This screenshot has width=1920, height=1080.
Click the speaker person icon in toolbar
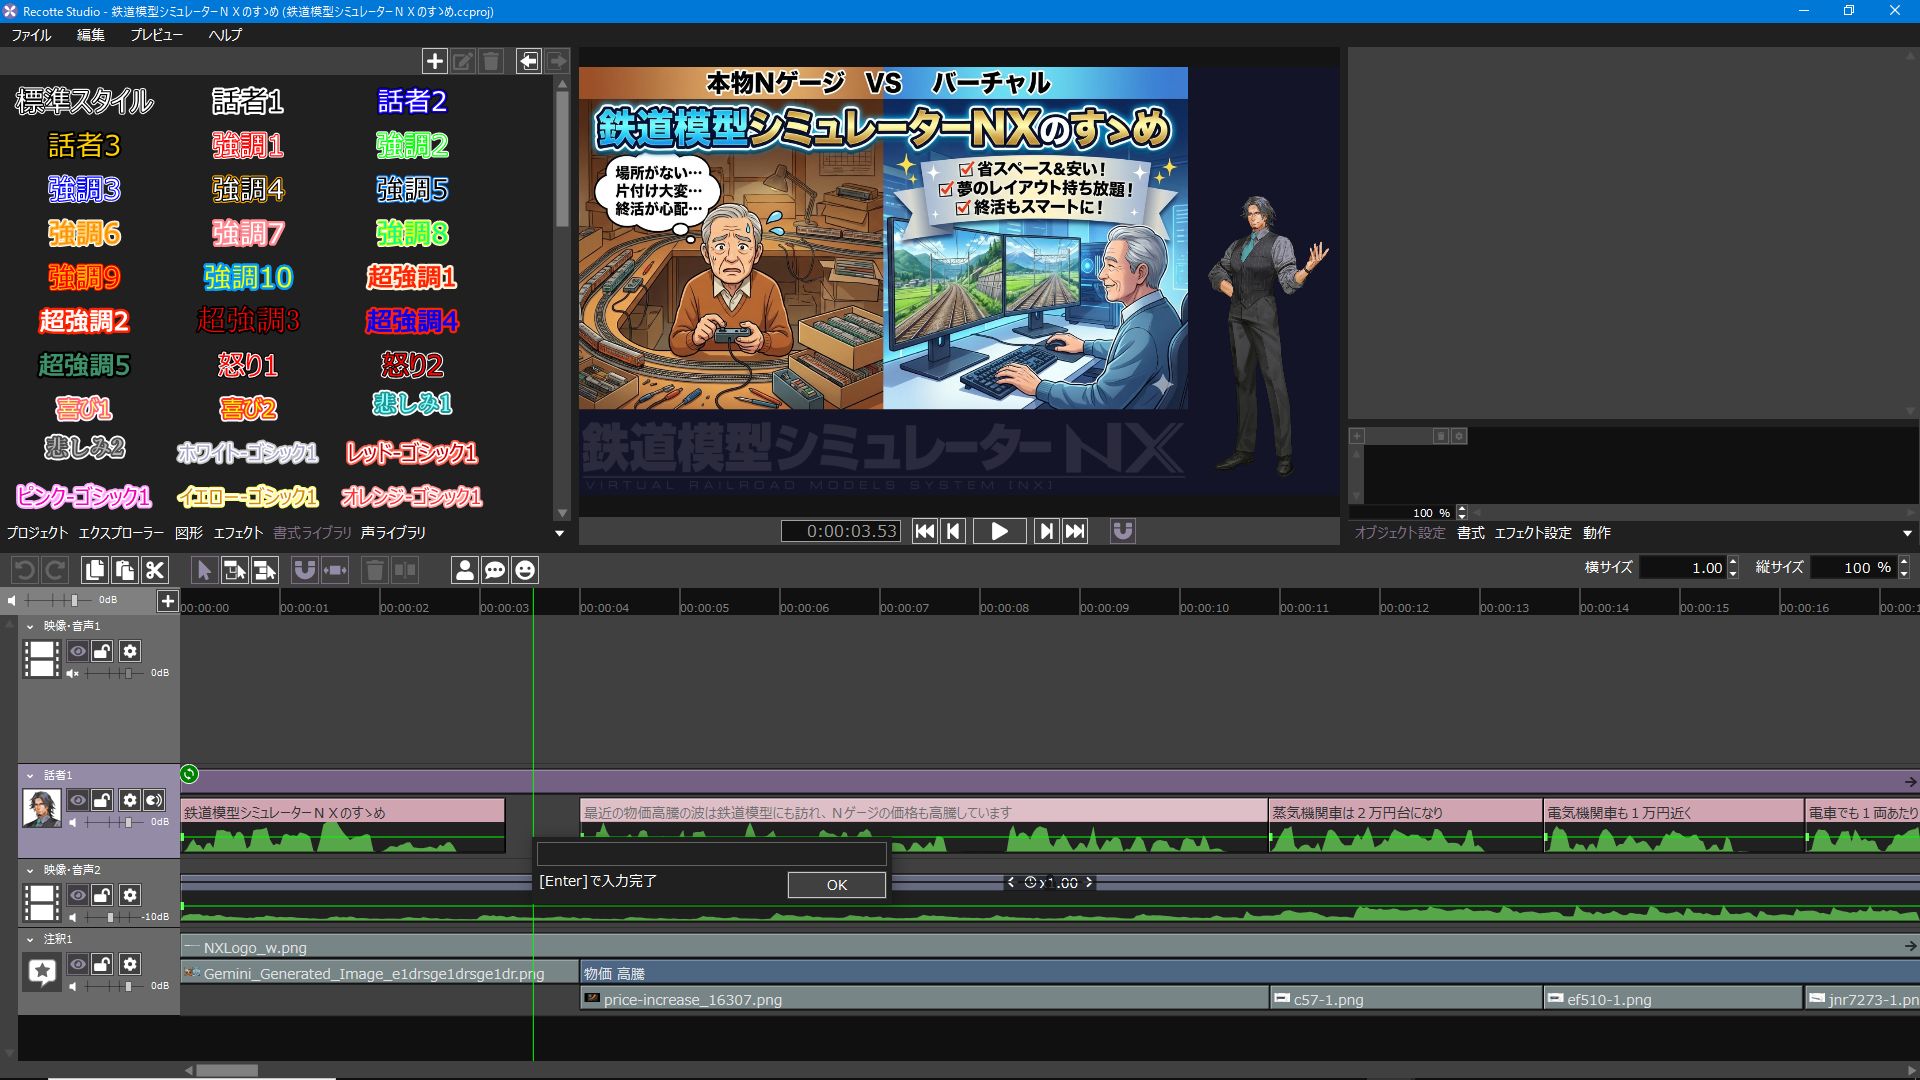click(x=464, y=570)
